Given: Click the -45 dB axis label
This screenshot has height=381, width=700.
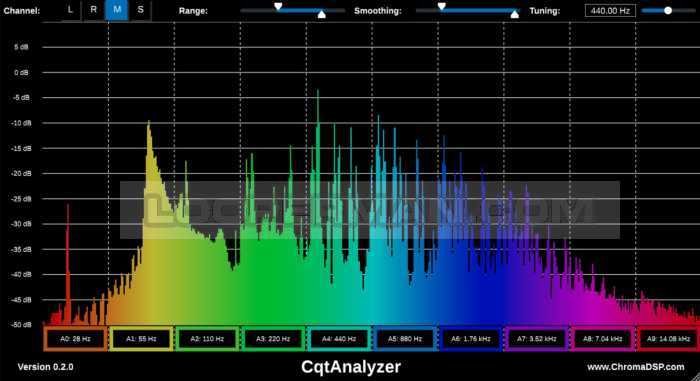Looking at the screenshot, I should click(x=21, y=300).
